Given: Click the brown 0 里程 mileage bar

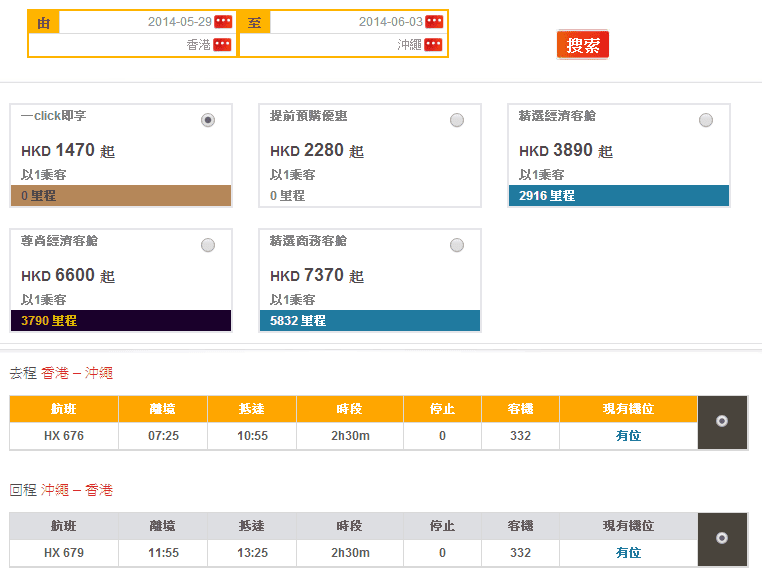Looking at the screenshot, I should tap(121, 196).
